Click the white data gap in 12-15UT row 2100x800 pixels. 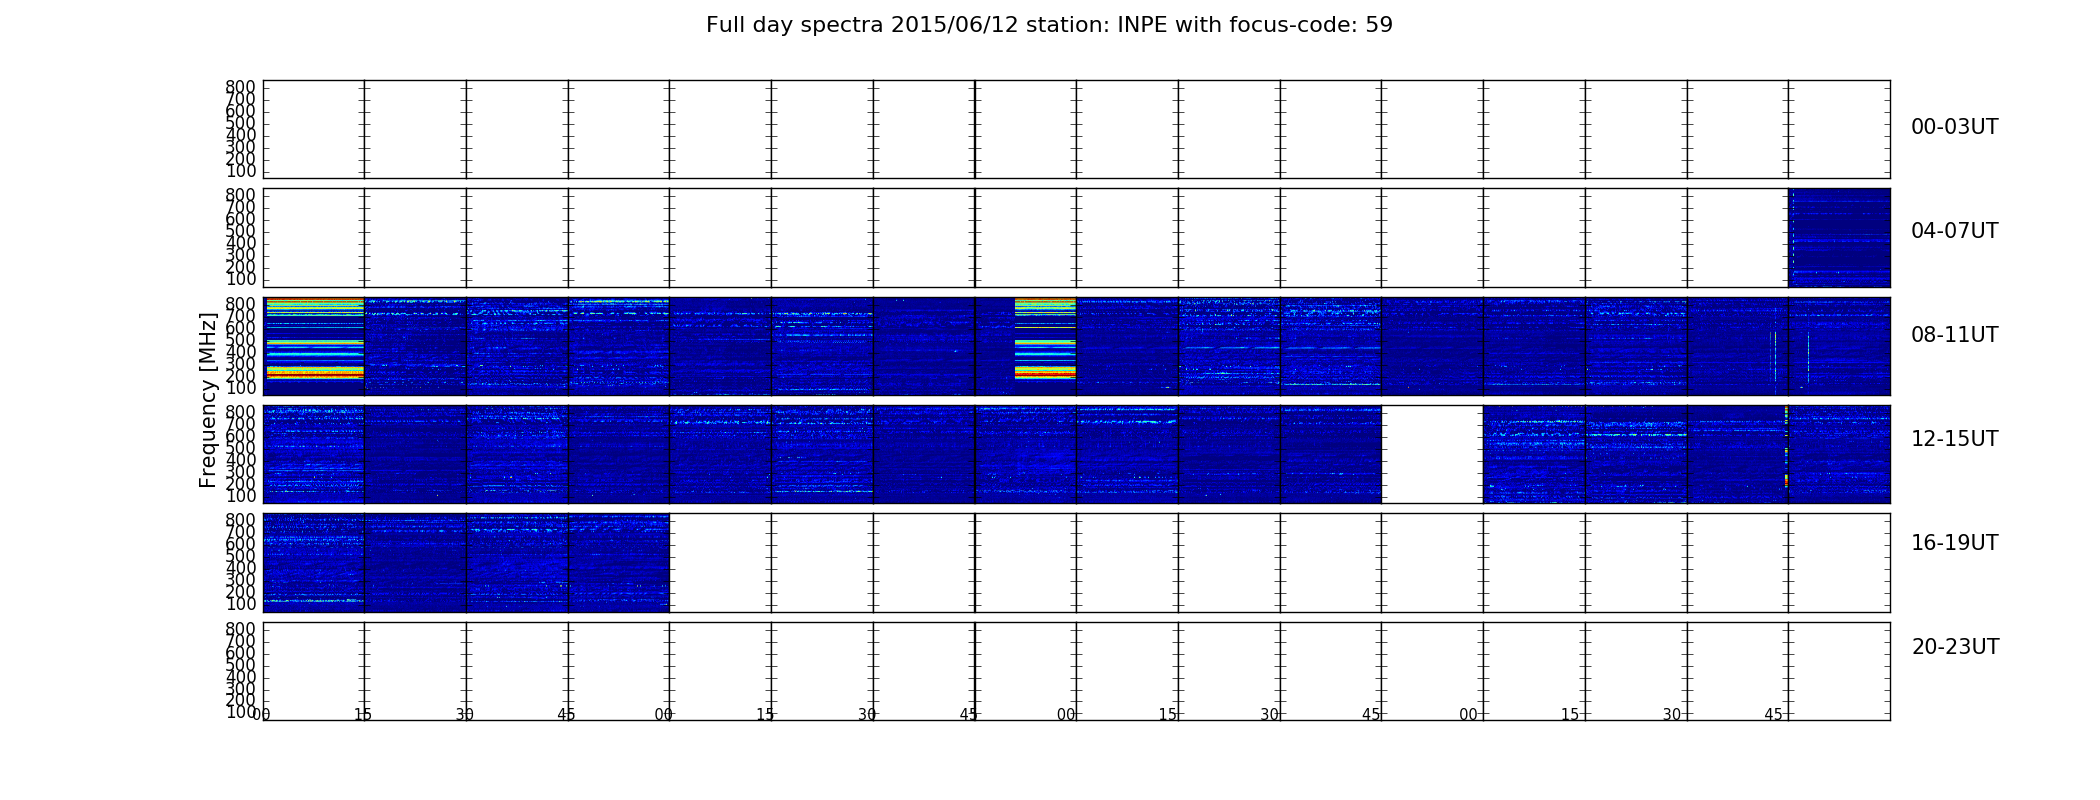click(x=1432, y=454)
